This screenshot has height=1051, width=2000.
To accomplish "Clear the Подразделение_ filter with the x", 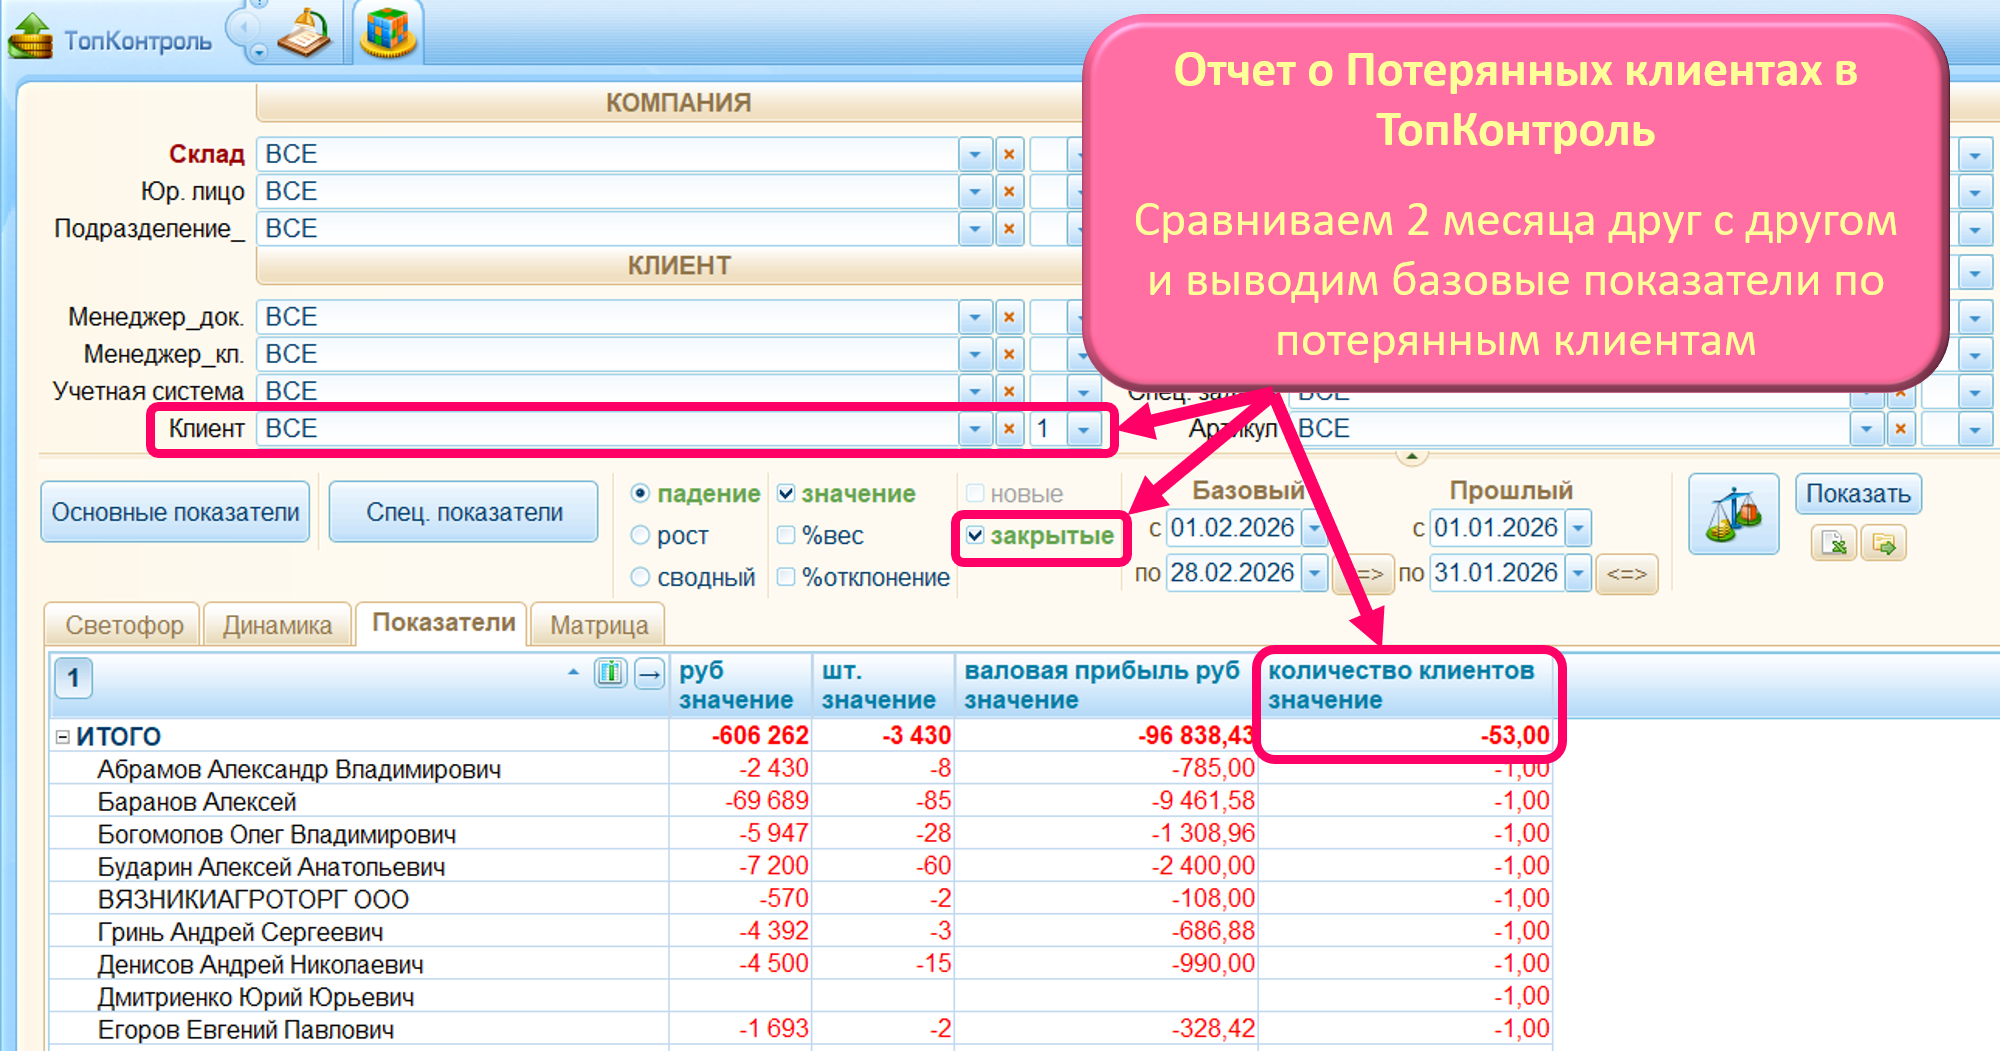I will pos(1009,229).
